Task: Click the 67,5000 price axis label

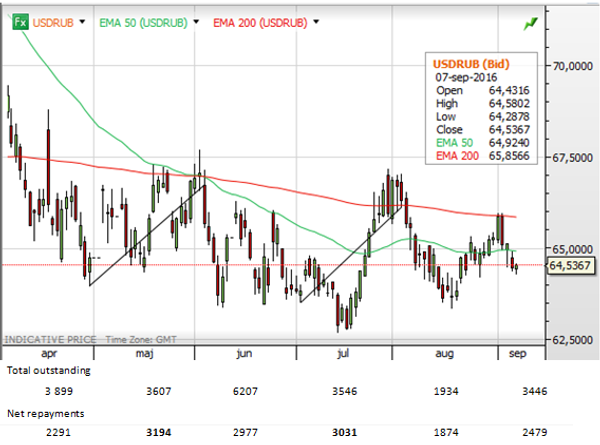Action: pyautogui.click(x=572, y=158)
